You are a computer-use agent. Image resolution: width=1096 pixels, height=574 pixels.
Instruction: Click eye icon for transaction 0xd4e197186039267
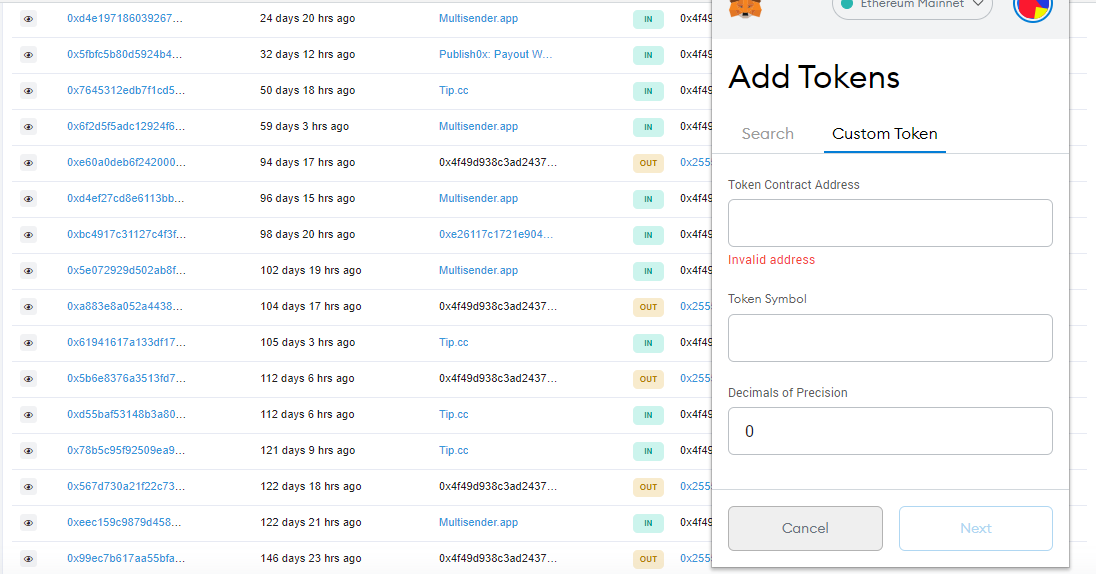click(28, 19)
